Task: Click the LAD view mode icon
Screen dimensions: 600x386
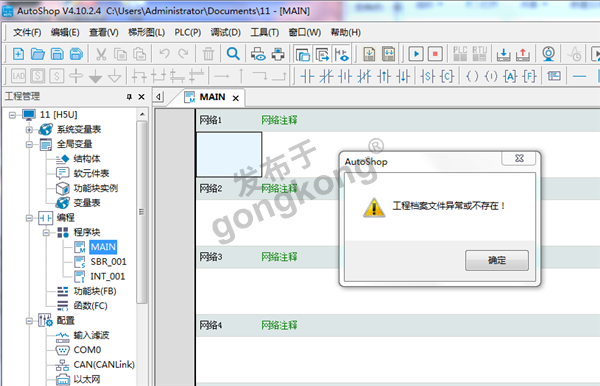Action: 18,76
